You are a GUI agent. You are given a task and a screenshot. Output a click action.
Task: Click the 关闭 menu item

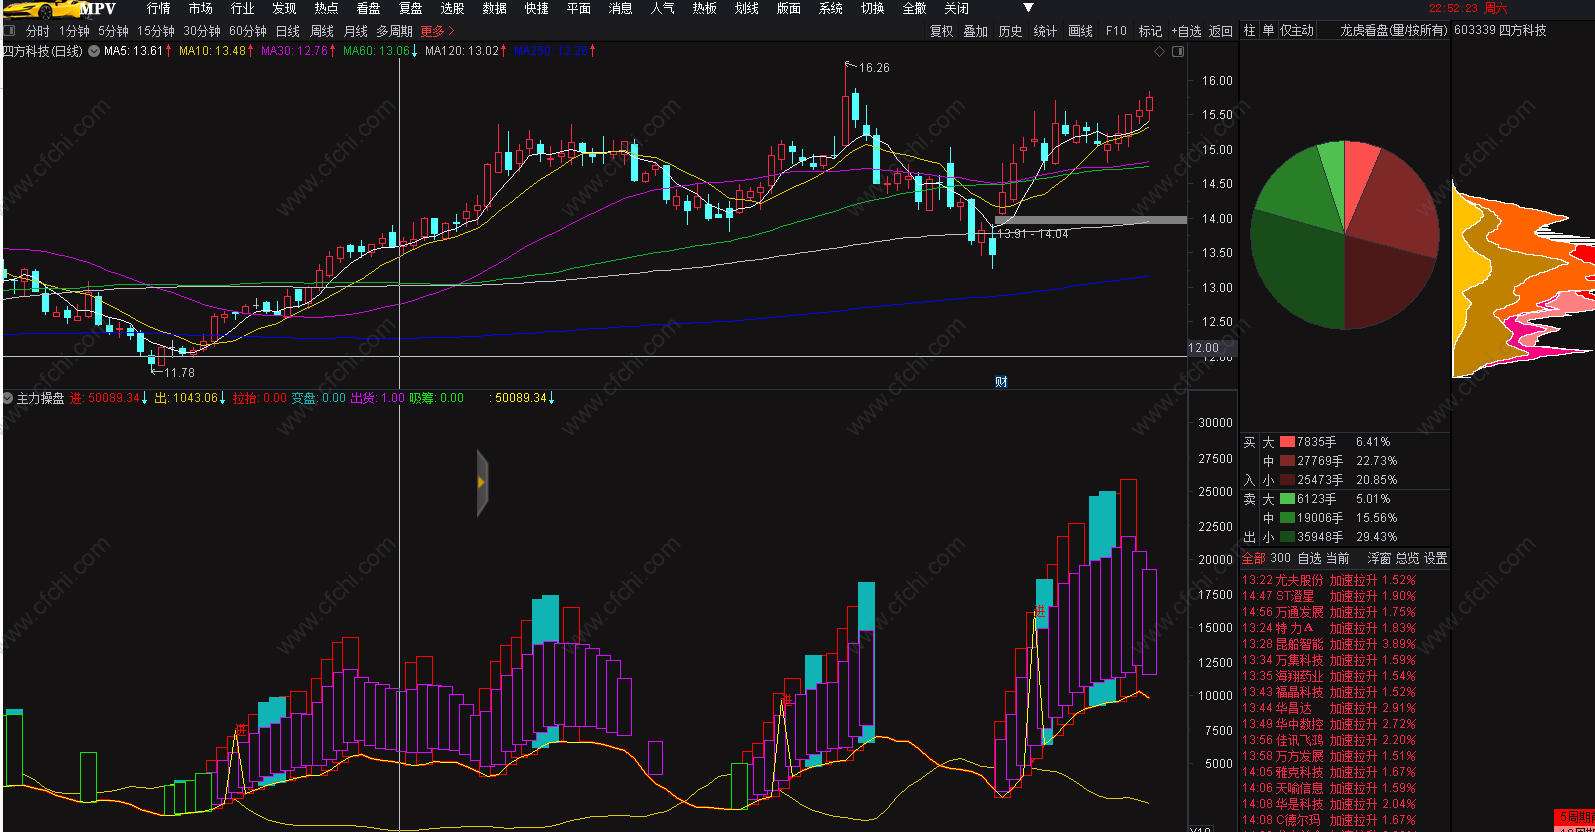(957, 8)
